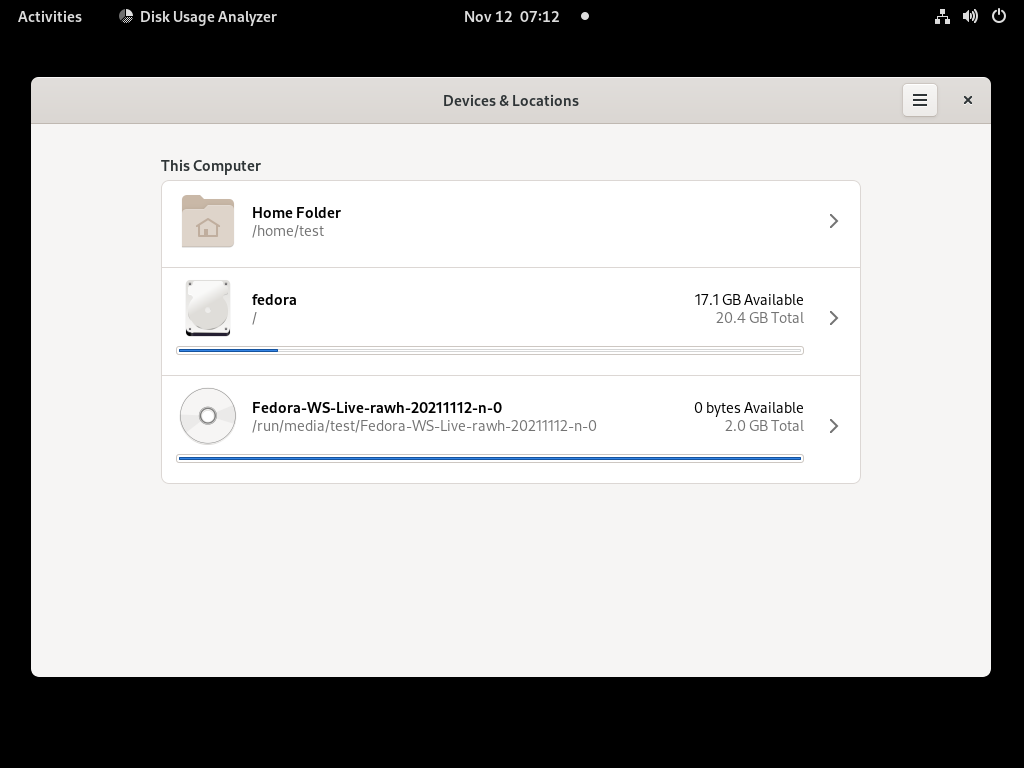Open the volume speaker icon
Viewport: 1024px width, 768px height.
[970, 16]
